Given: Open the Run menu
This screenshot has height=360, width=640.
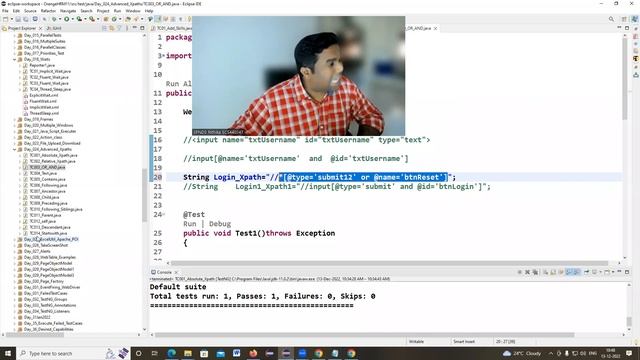Looking at the screenshot, I should coord(118,11).
